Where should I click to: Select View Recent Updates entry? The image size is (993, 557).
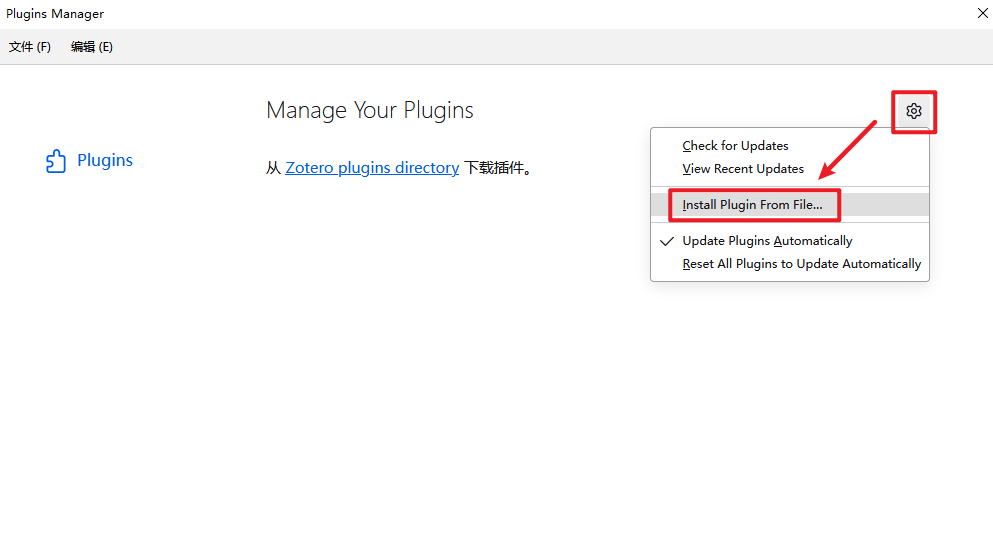tap(743, 169)
